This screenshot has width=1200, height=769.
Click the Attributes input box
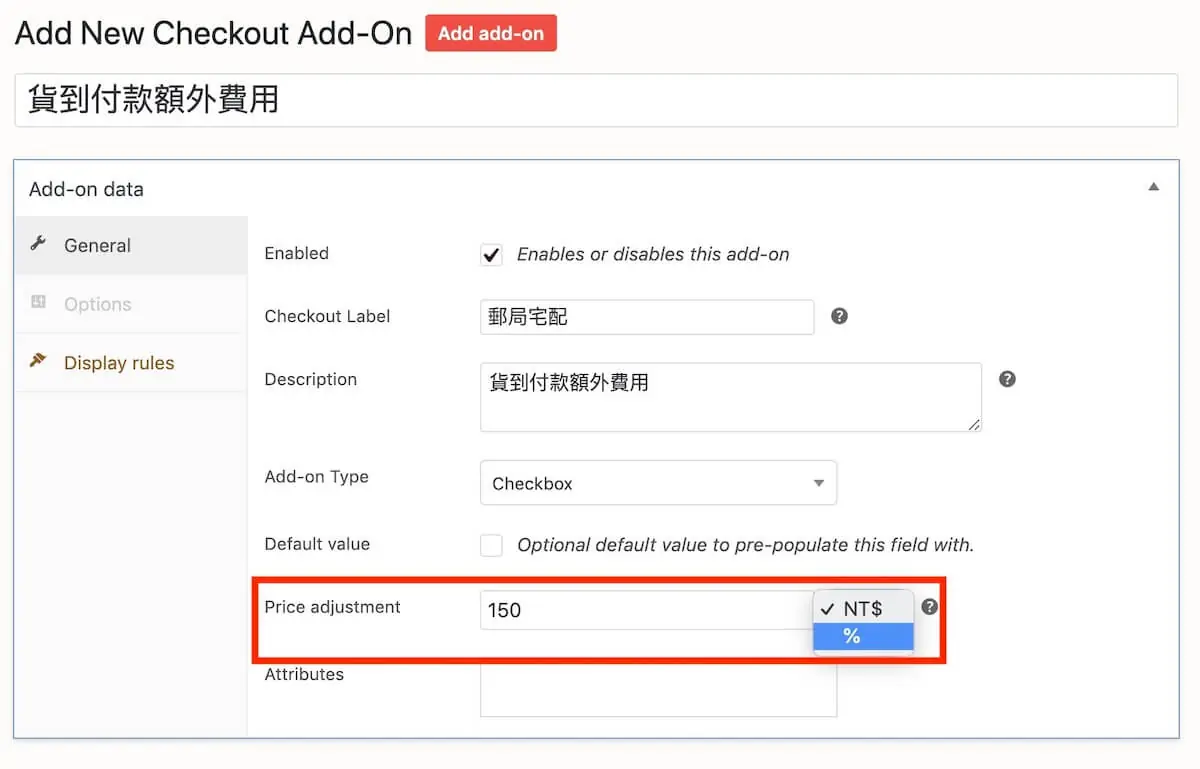[x=658, y=690]
